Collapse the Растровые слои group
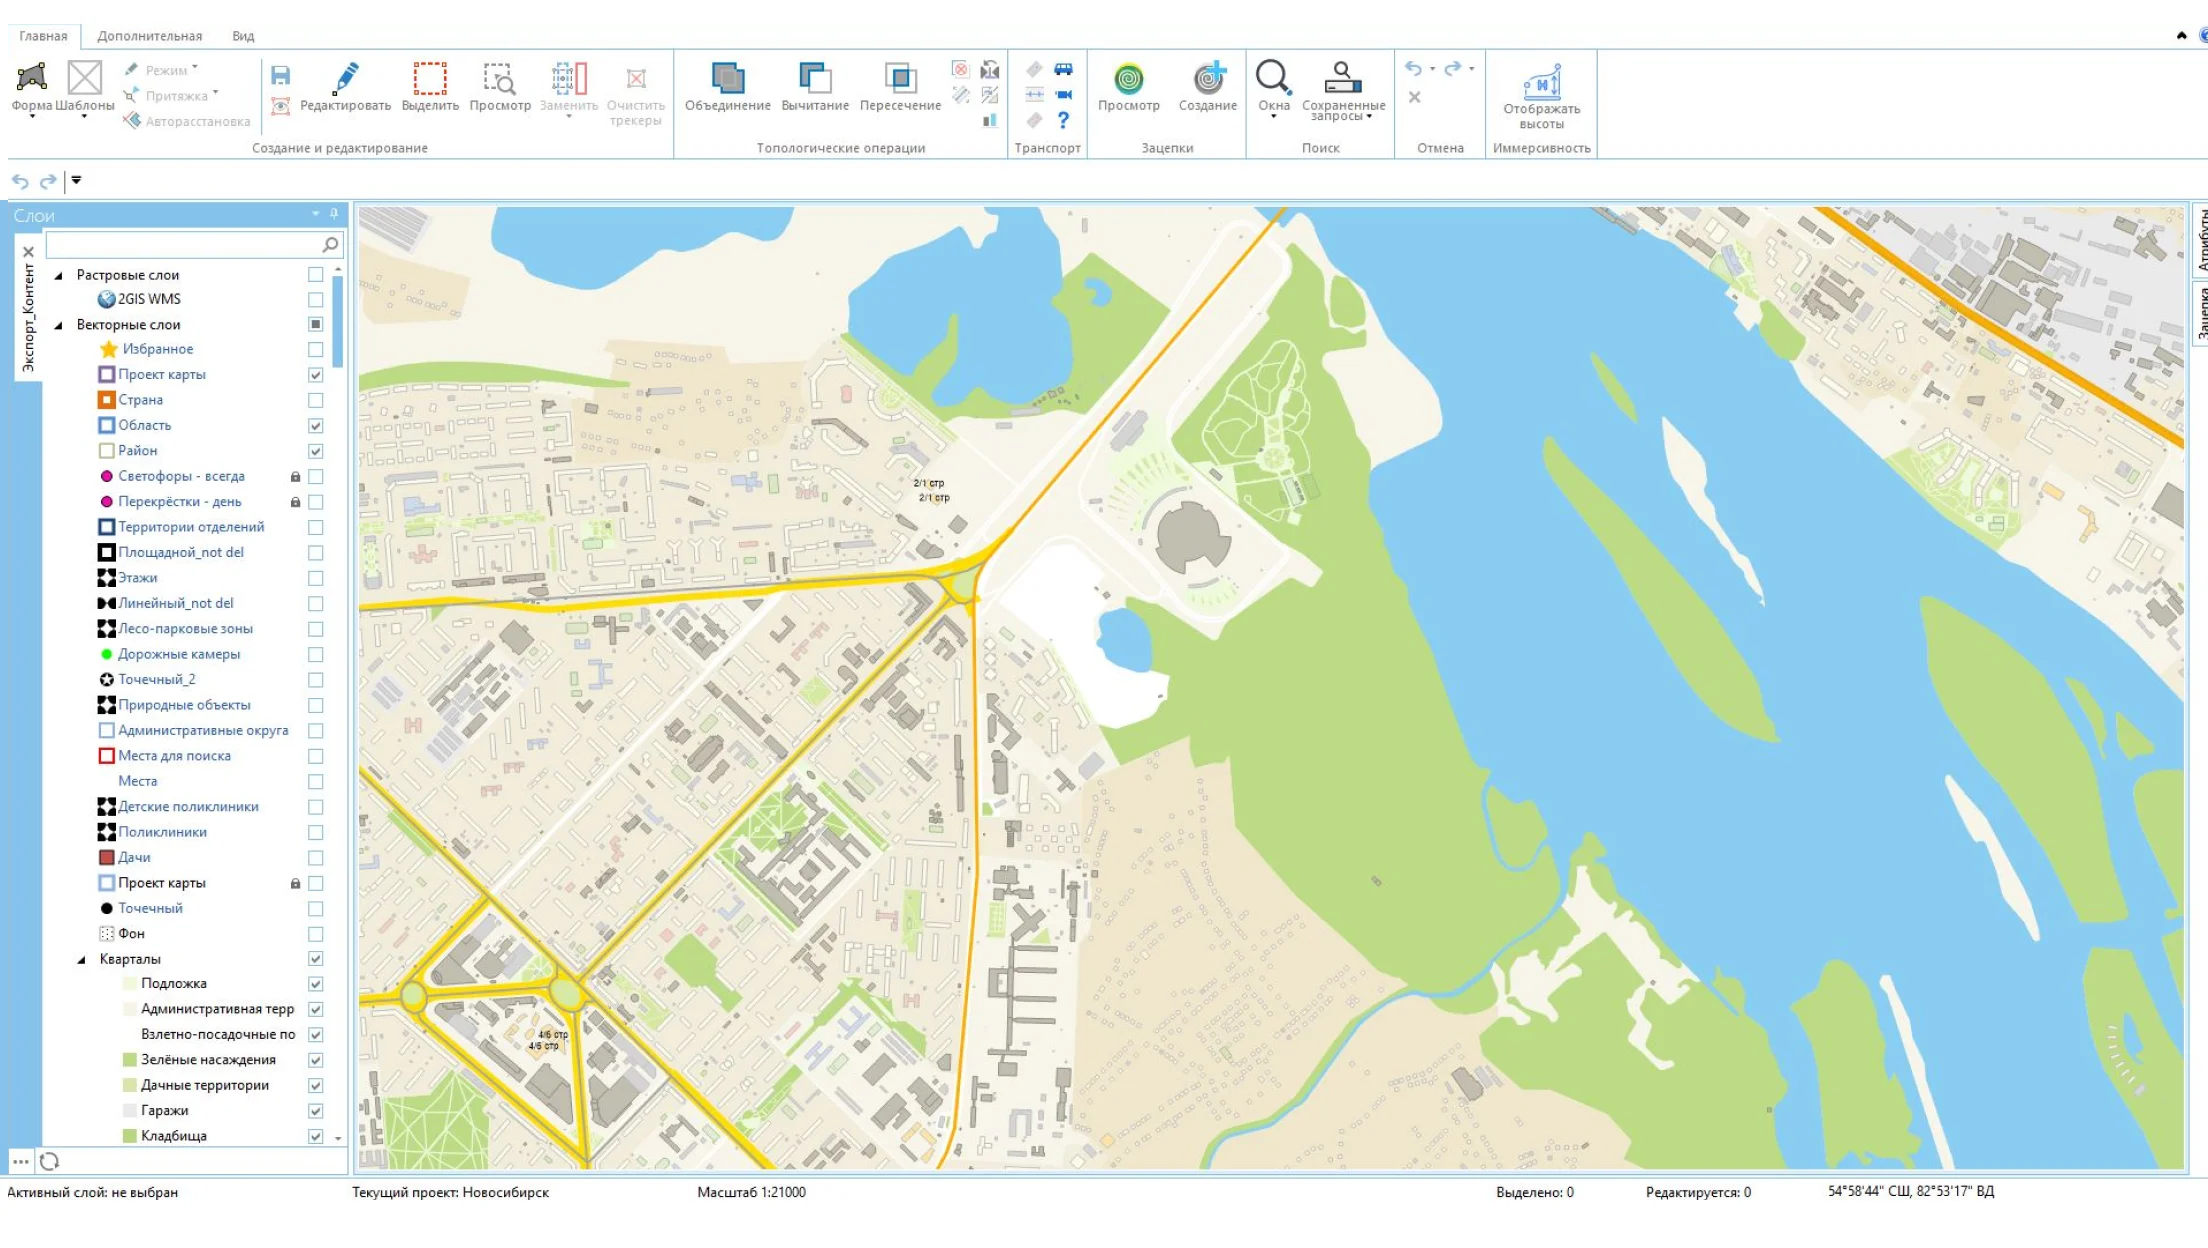The width and height of the screenshot is (2208, 1248). [x=58, y=275]
